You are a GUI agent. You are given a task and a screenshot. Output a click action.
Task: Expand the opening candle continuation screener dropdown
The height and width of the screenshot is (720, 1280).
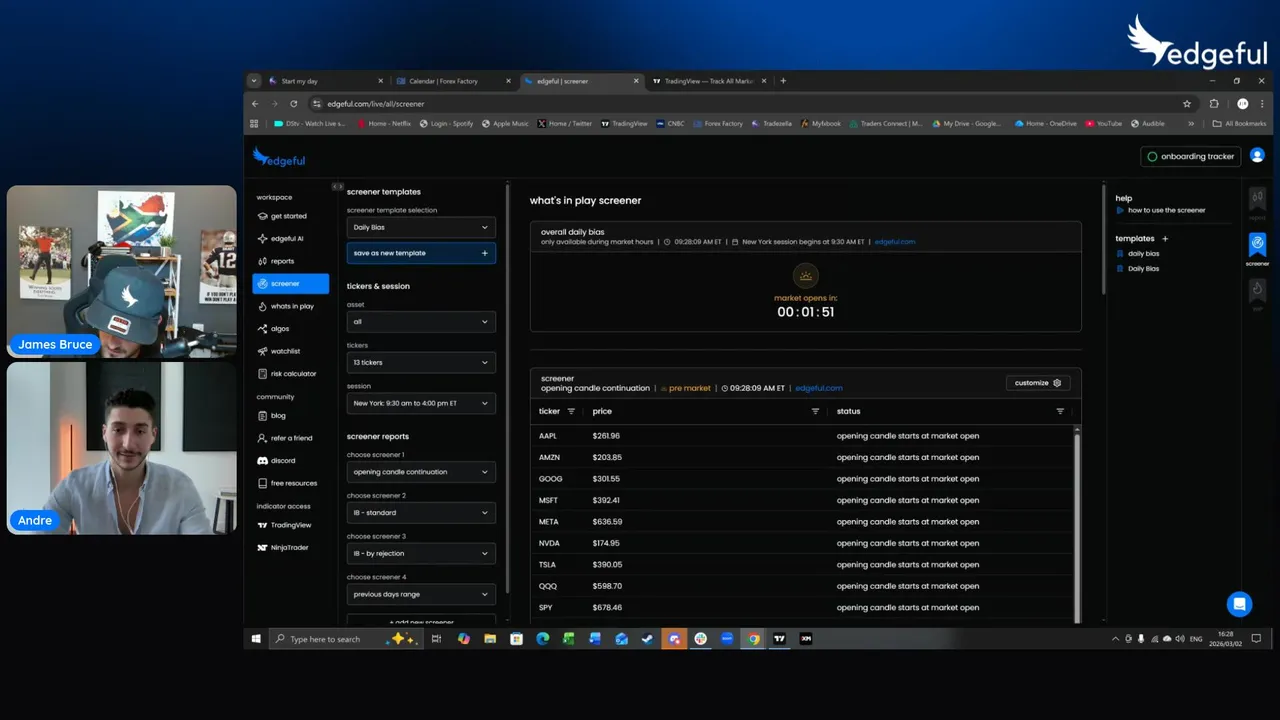click(421, 472)
